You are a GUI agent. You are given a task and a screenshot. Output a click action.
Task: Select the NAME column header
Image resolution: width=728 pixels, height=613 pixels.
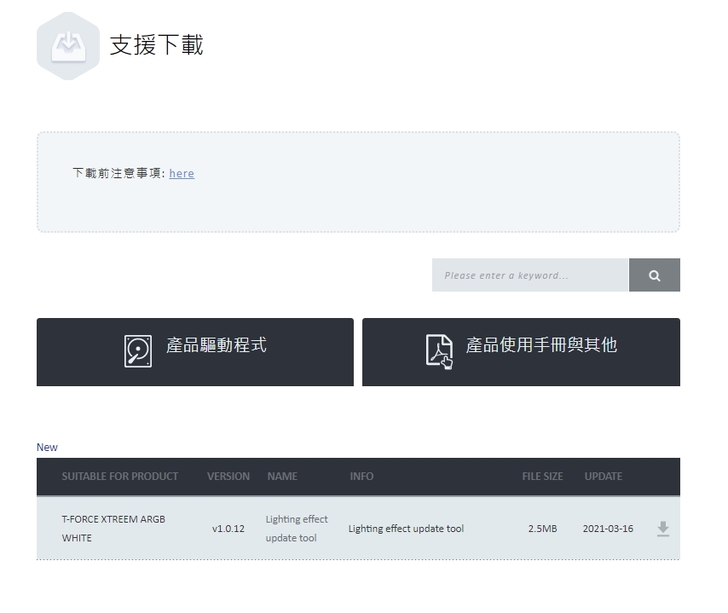(282, 477)
